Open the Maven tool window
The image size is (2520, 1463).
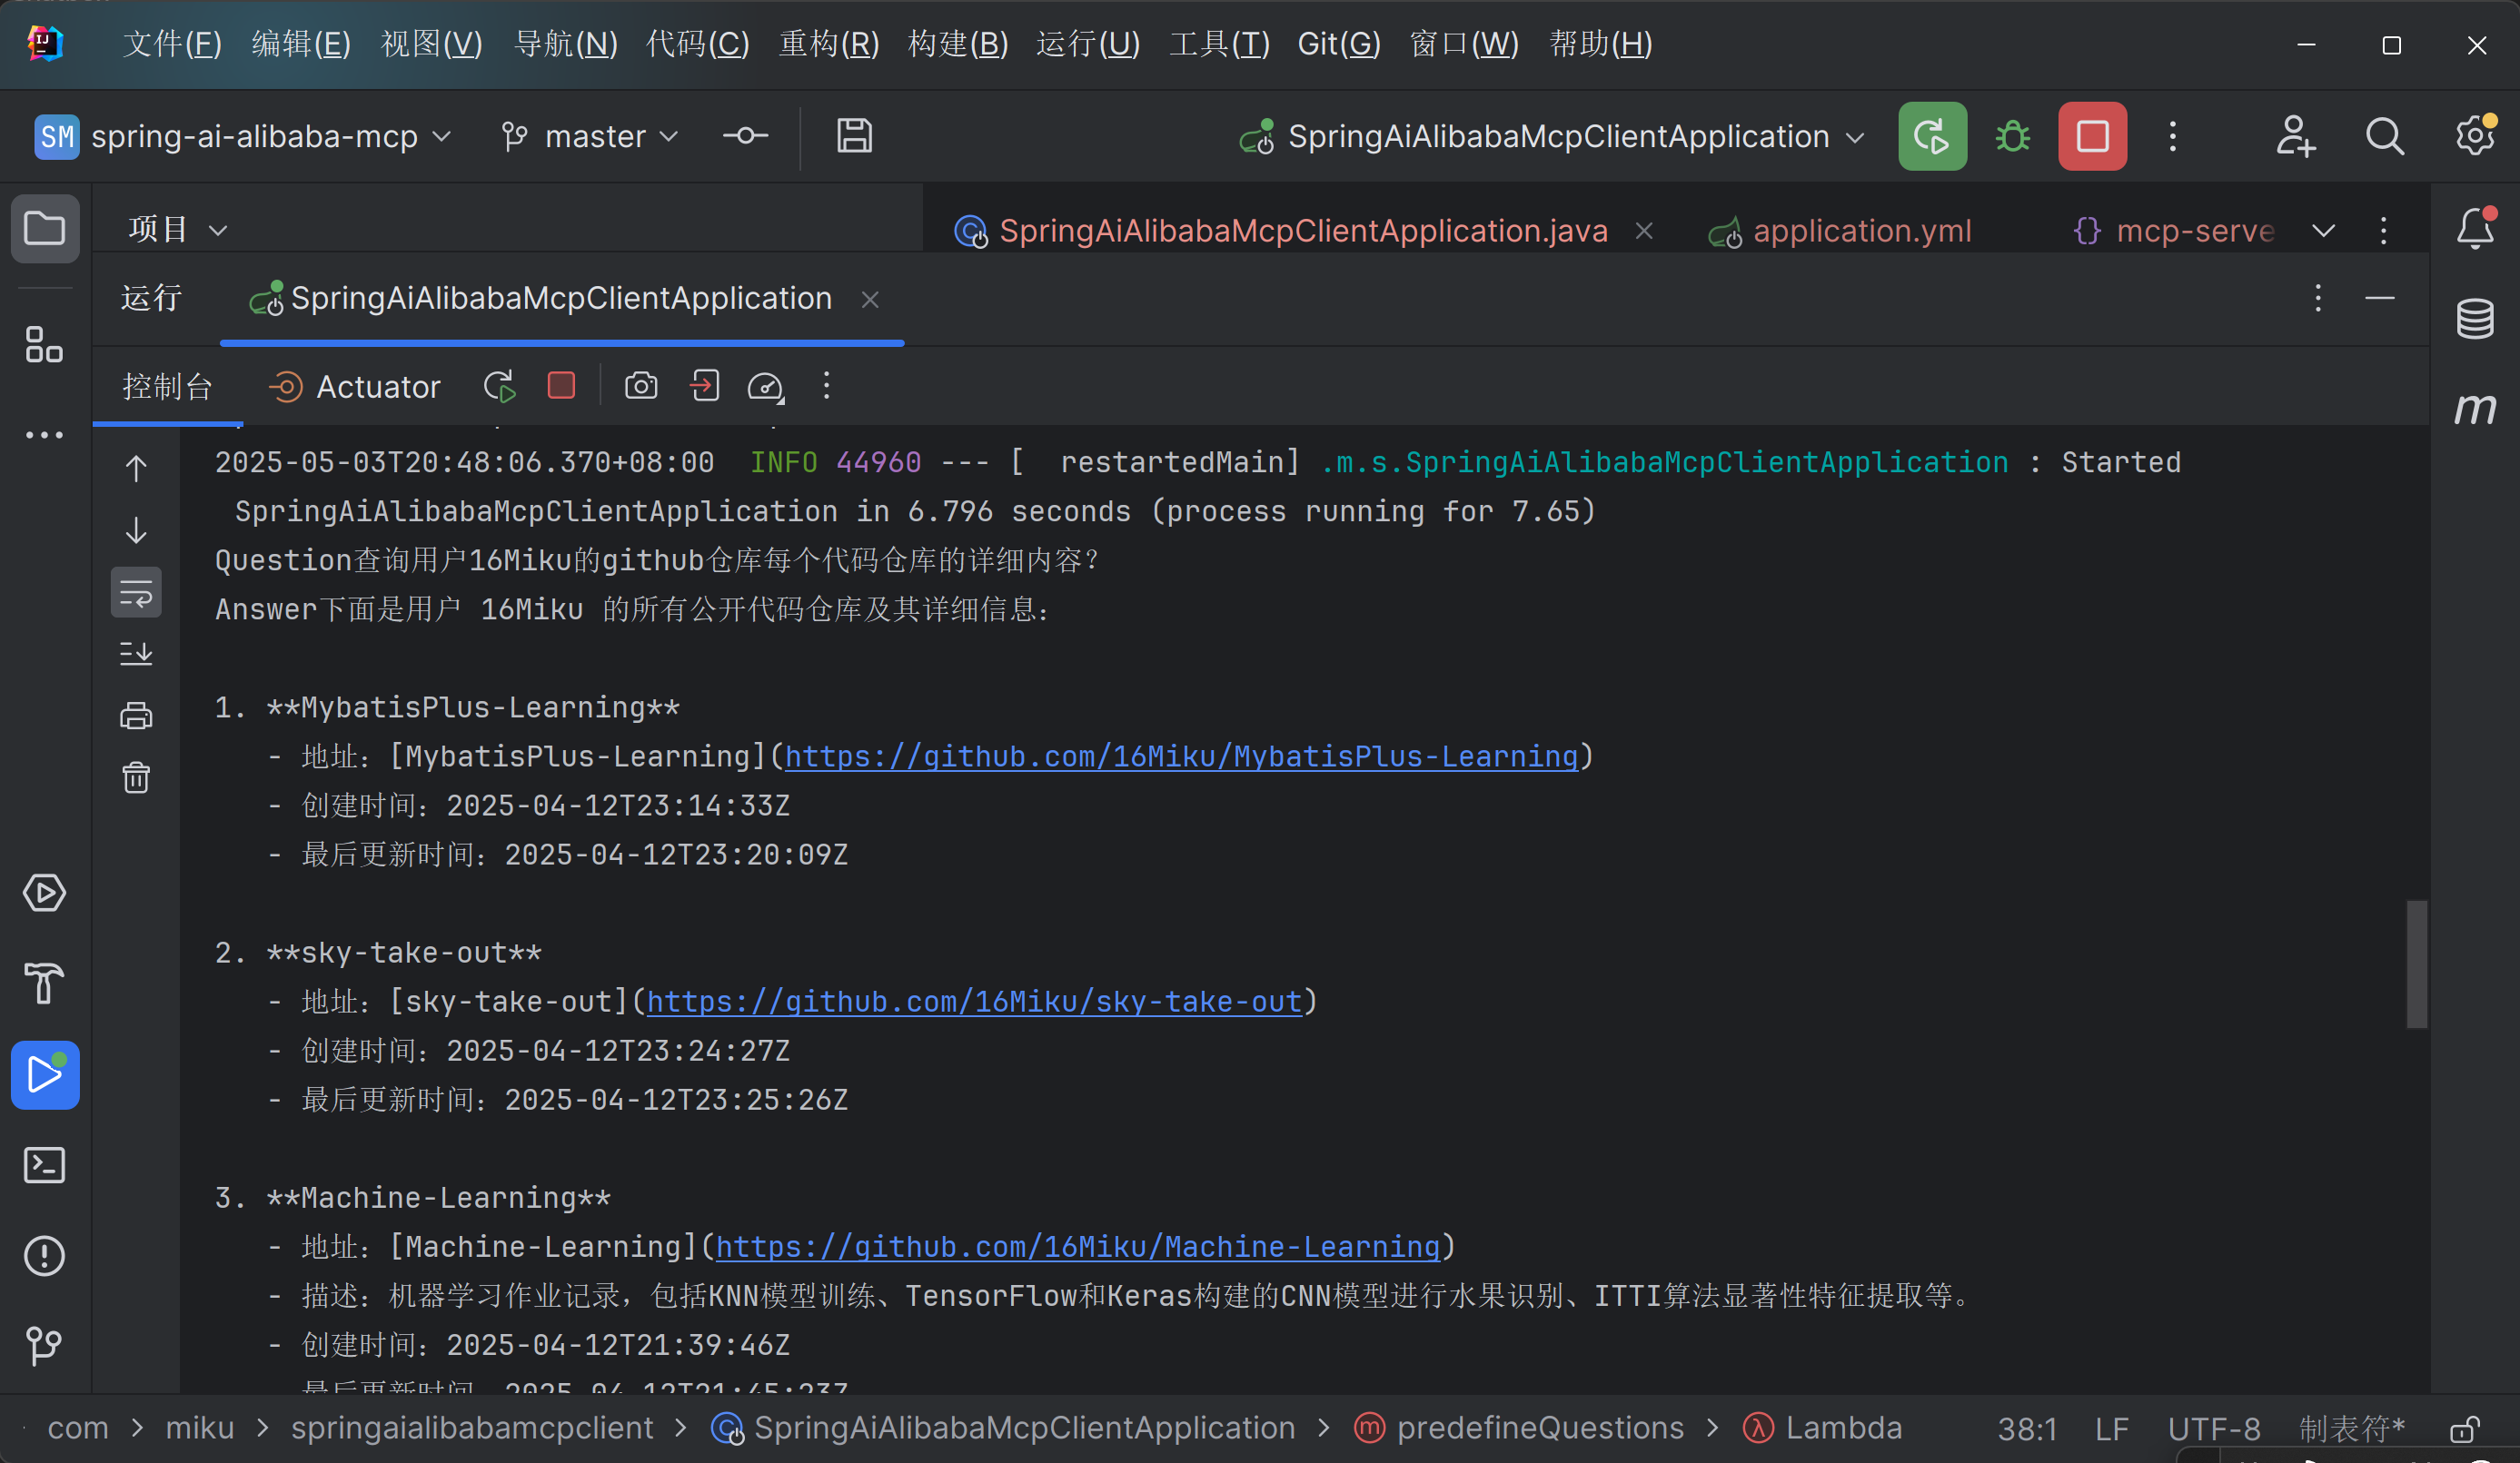(2475, 408)
